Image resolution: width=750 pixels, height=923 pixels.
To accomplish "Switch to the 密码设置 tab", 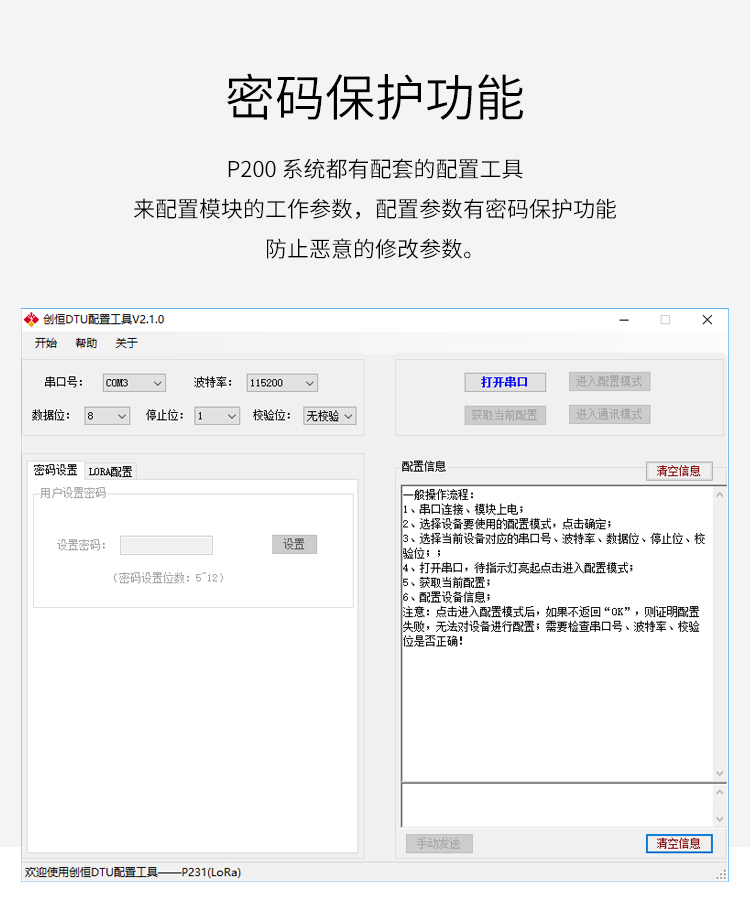I will pos(55,470).
